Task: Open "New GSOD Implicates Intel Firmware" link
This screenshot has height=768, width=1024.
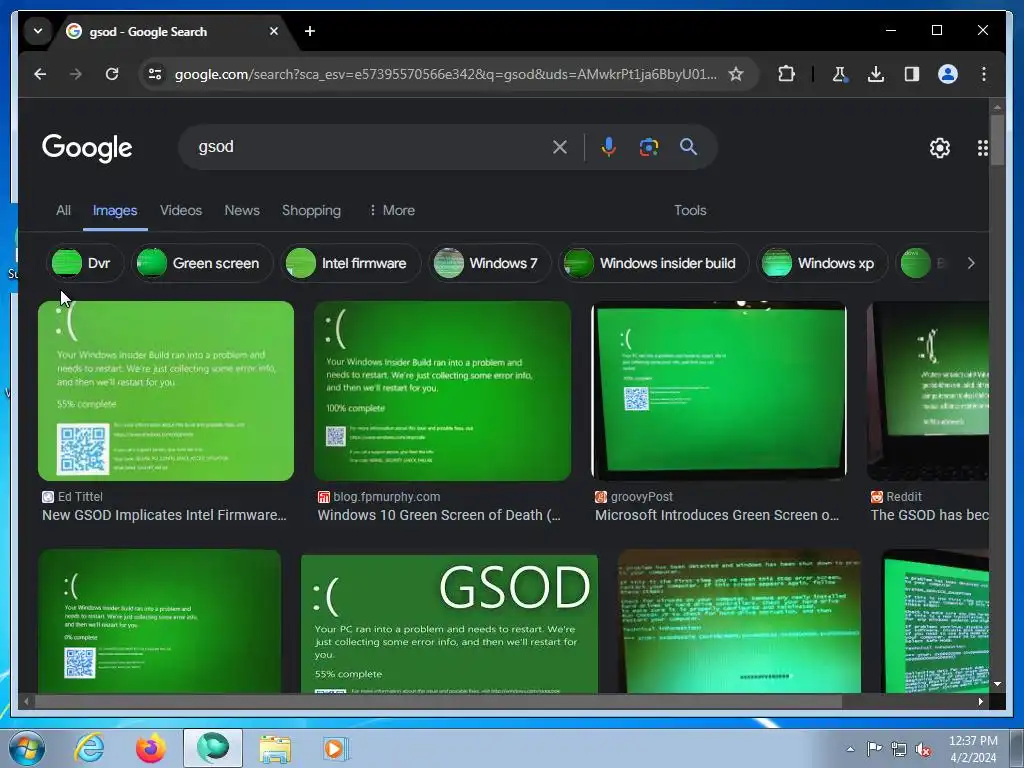Action: 165,515
